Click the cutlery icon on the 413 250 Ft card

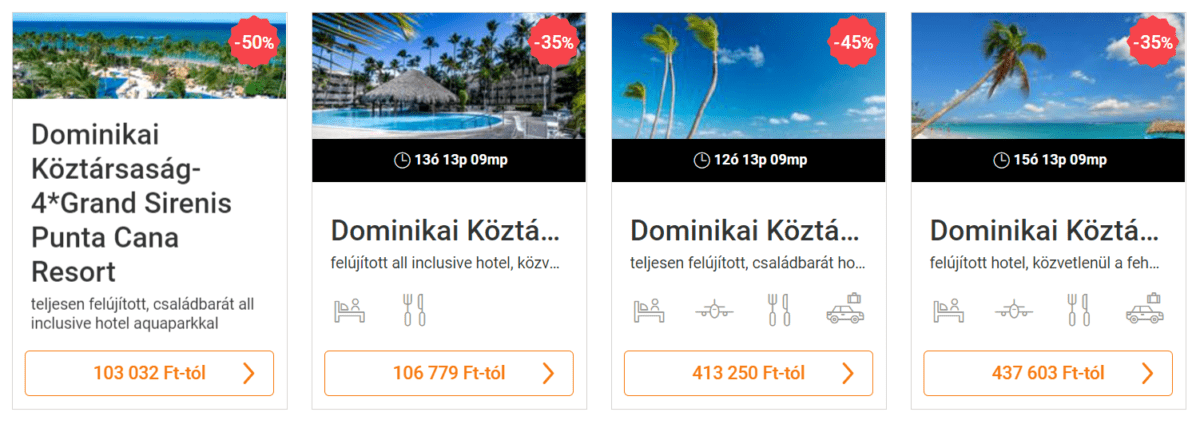tap(778, 309)
